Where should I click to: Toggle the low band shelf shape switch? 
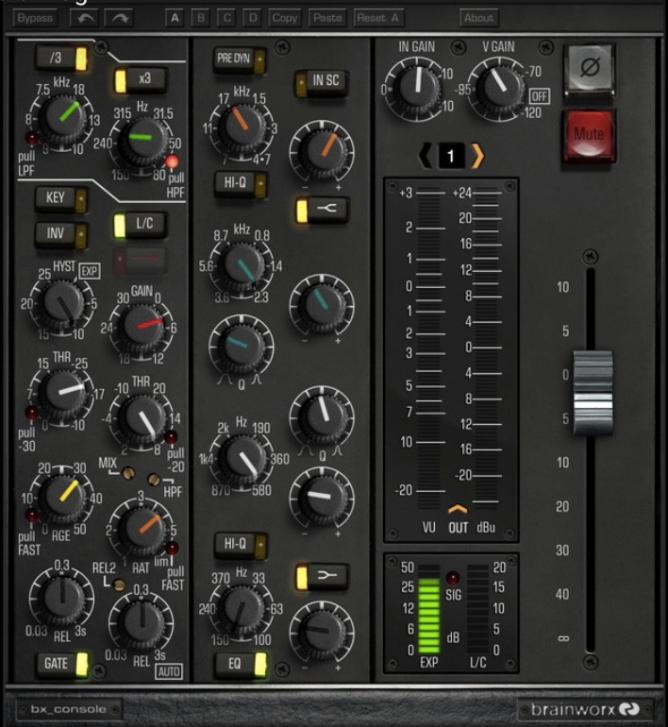coord(322,577)
